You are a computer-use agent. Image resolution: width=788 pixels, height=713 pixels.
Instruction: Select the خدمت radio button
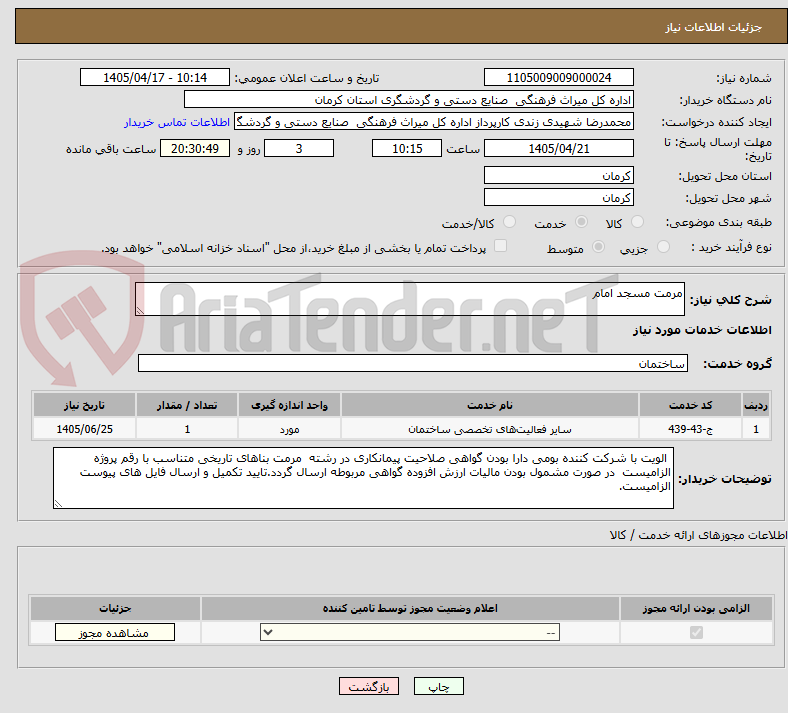(581, 222)
